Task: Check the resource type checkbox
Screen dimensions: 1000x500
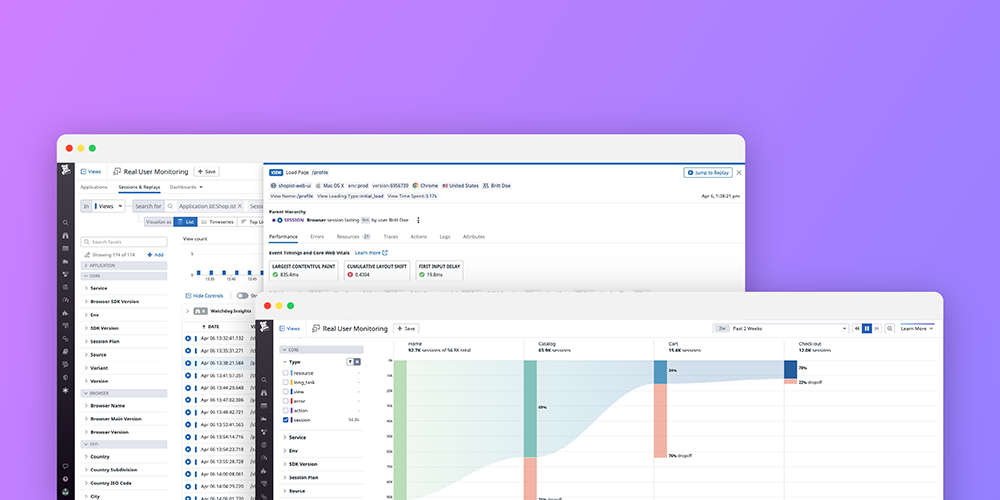Action: tap(286, 373)
